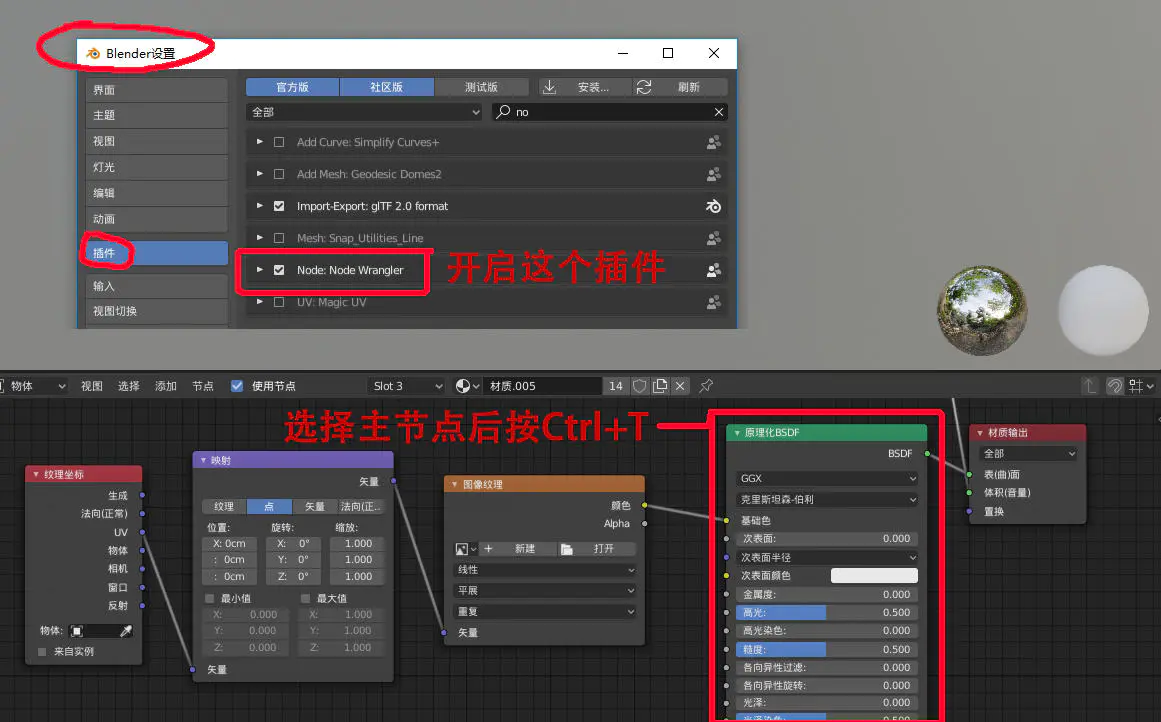This screenshot has width=1161, height=722.
Task: Click the HDRI environment preview sphere
Action: pyautogui.click(x=982, y=310)
